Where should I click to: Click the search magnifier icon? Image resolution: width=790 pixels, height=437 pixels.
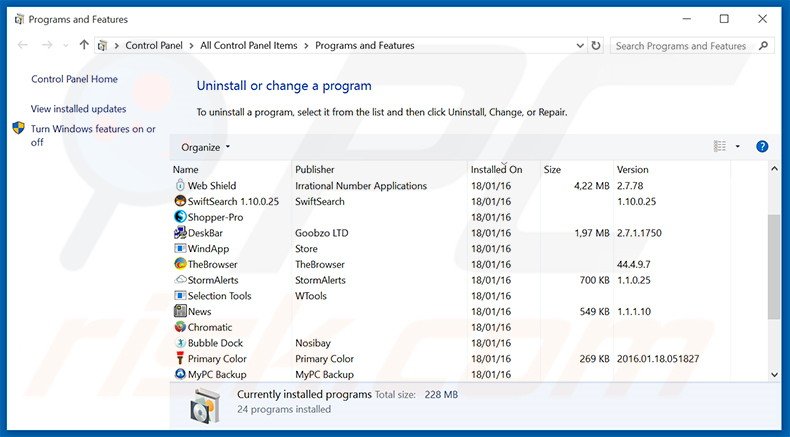point(763,45)
